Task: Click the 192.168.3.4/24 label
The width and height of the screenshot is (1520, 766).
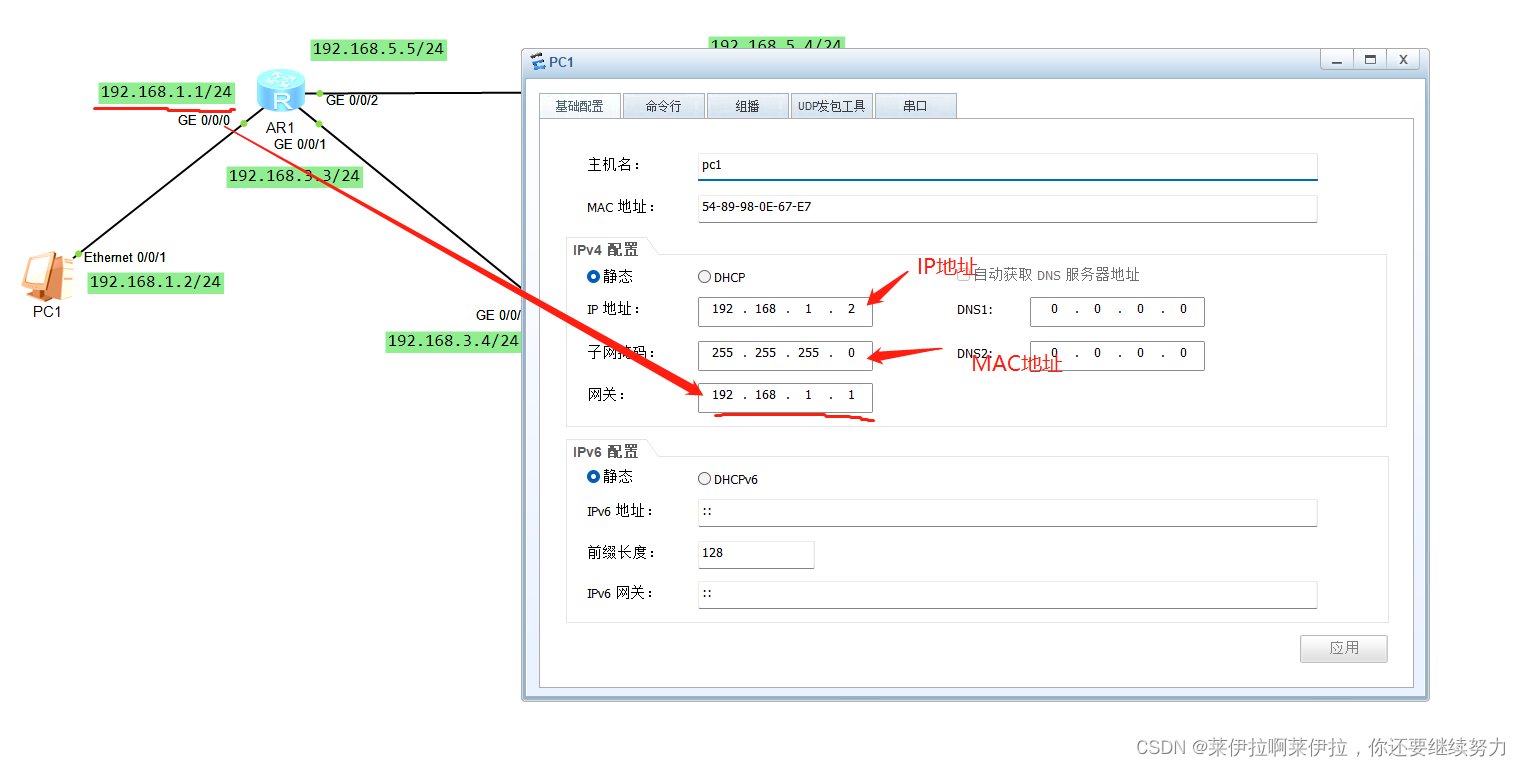Action: coord(453,341)
